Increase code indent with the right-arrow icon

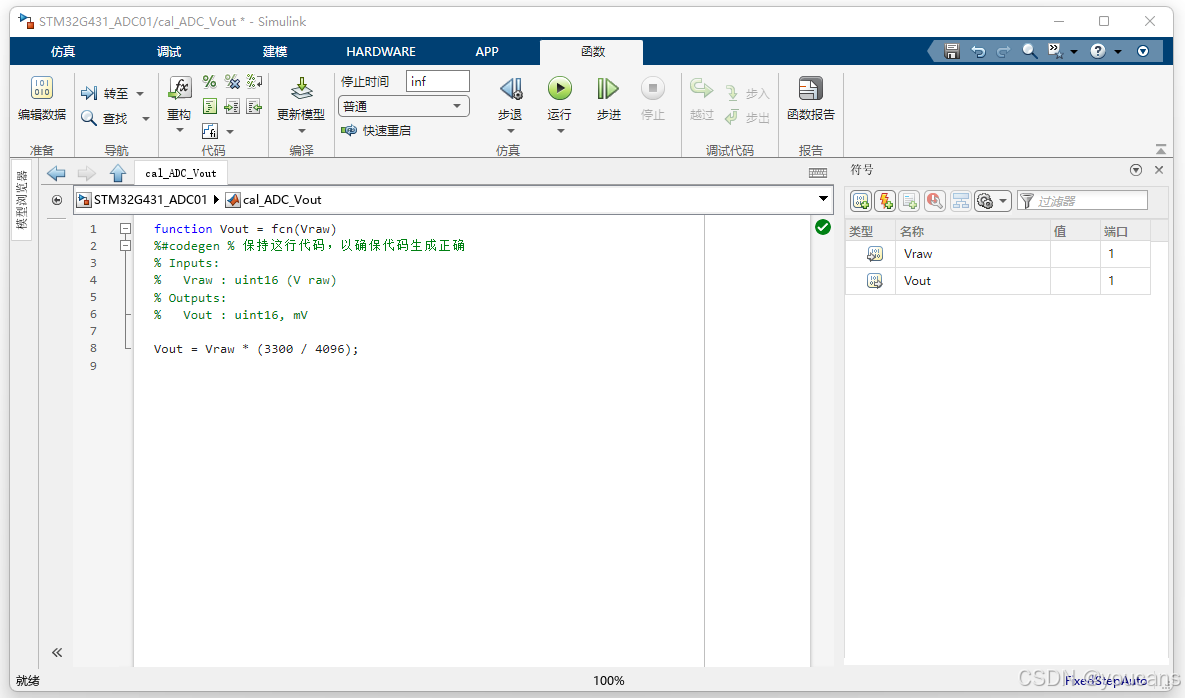(x=232, y=107)
